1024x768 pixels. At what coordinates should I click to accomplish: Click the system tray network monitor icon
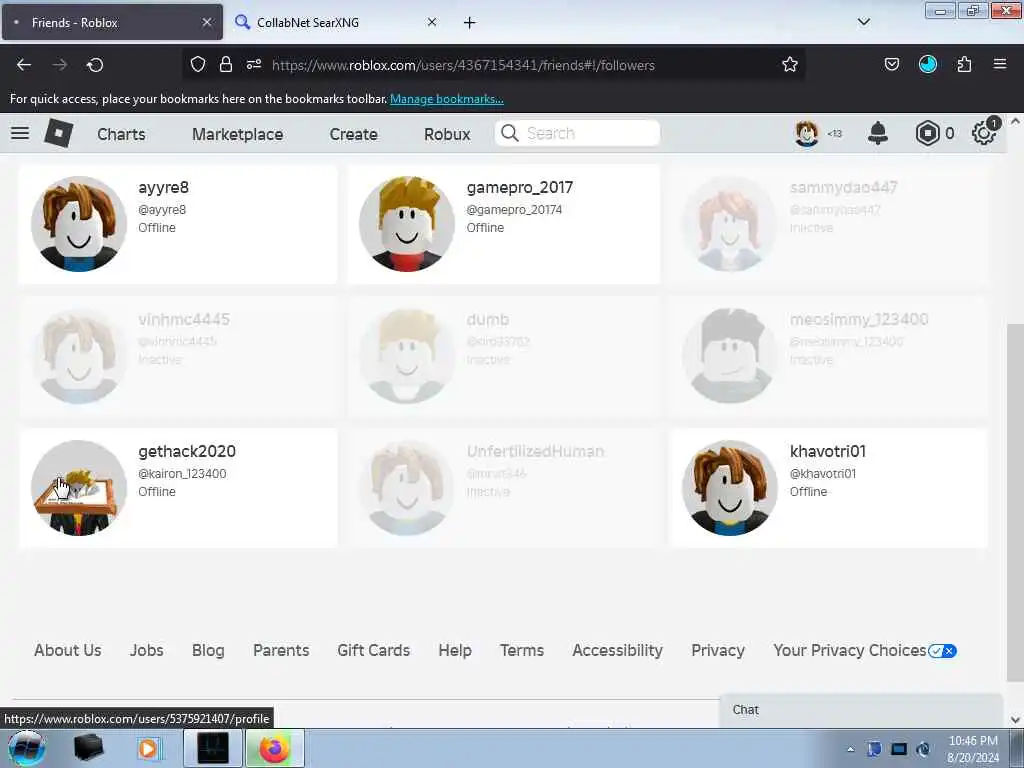899,749
